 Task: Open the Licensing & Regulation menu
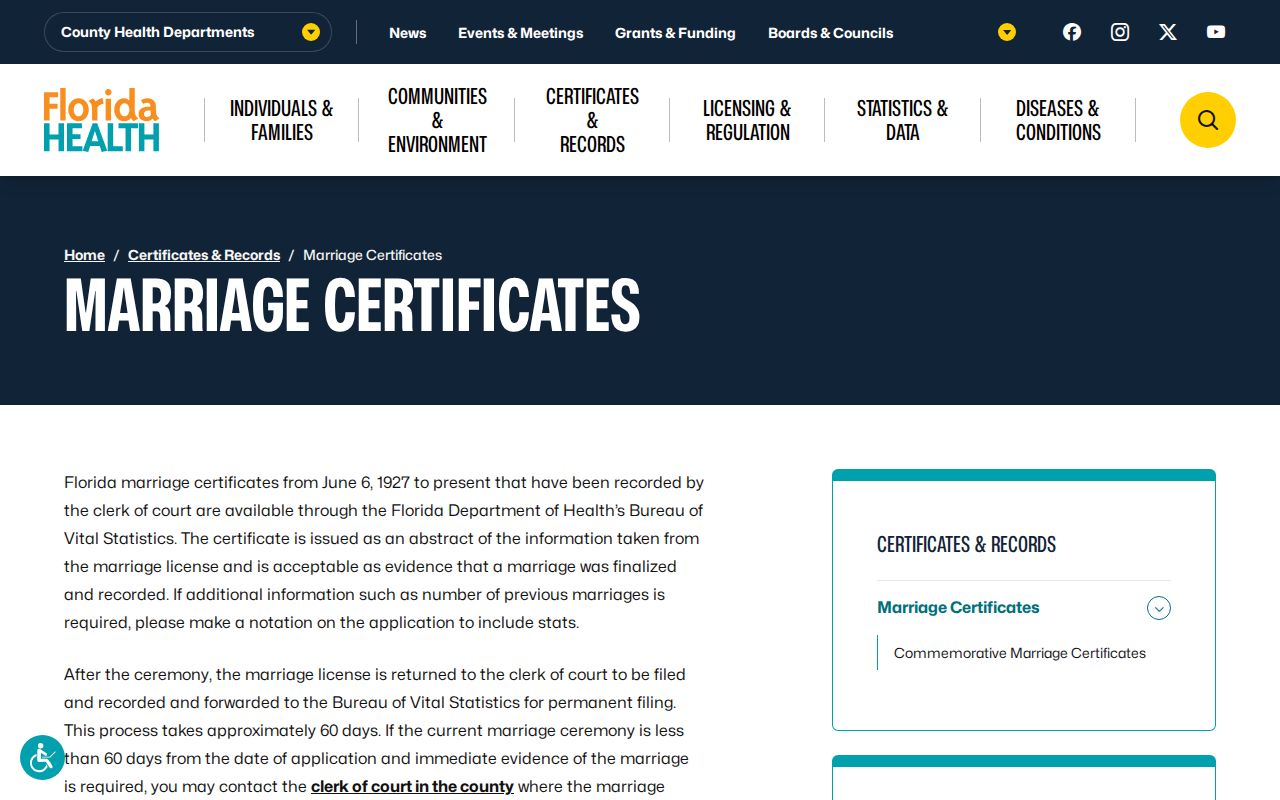[747, 120]
